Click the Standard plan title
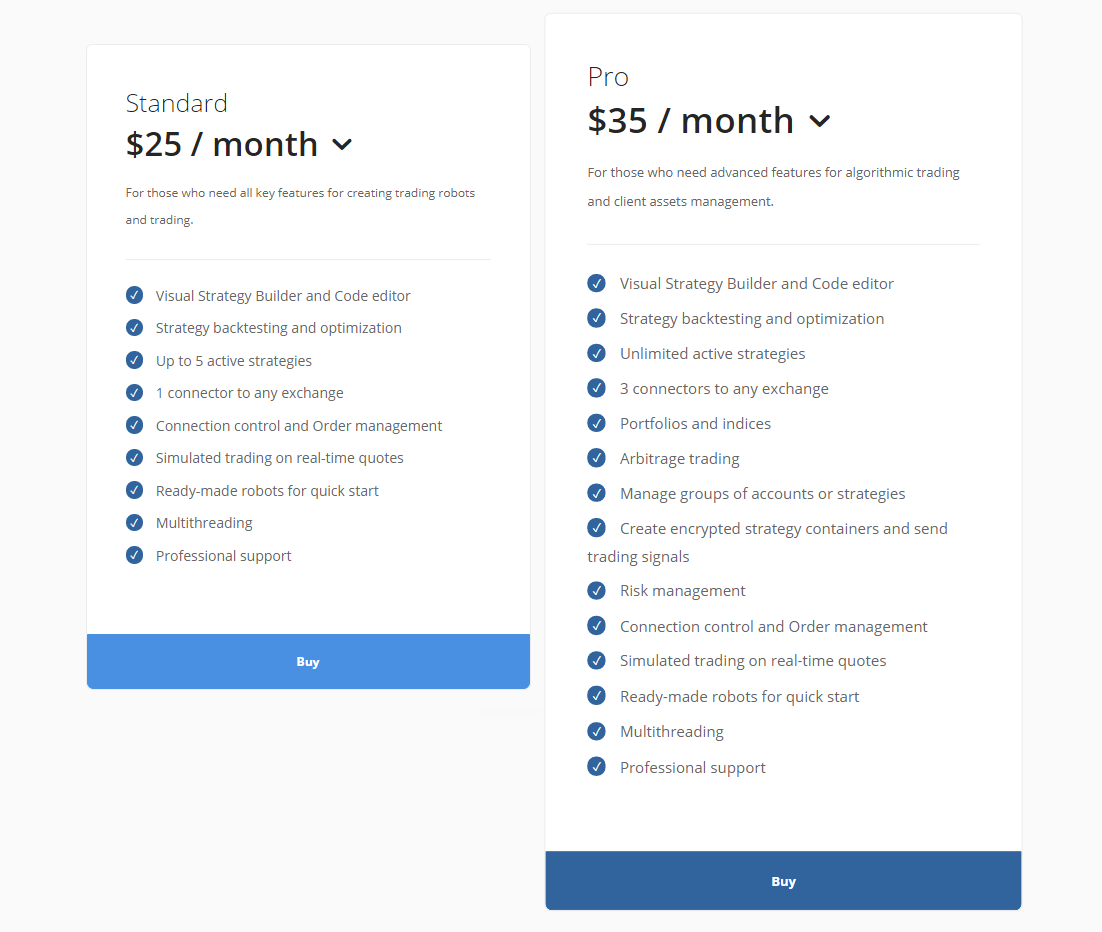This screenshot has width=1102, height=932. click(177, 103)
